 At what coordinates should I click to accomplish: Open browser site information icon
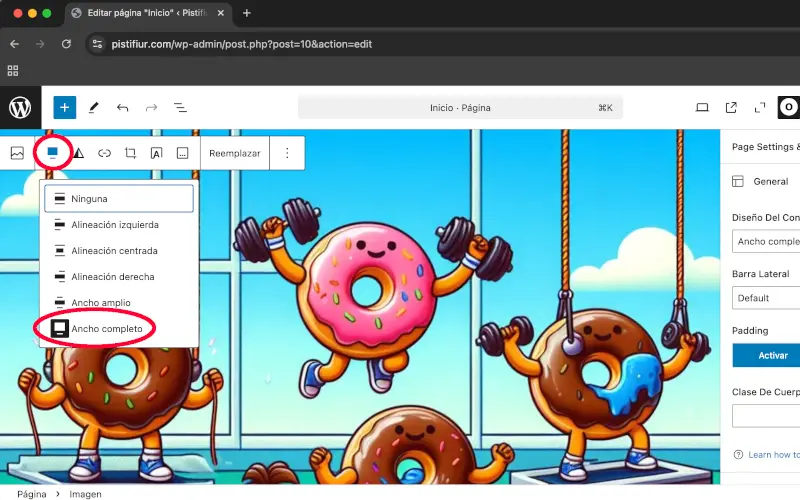97,44
